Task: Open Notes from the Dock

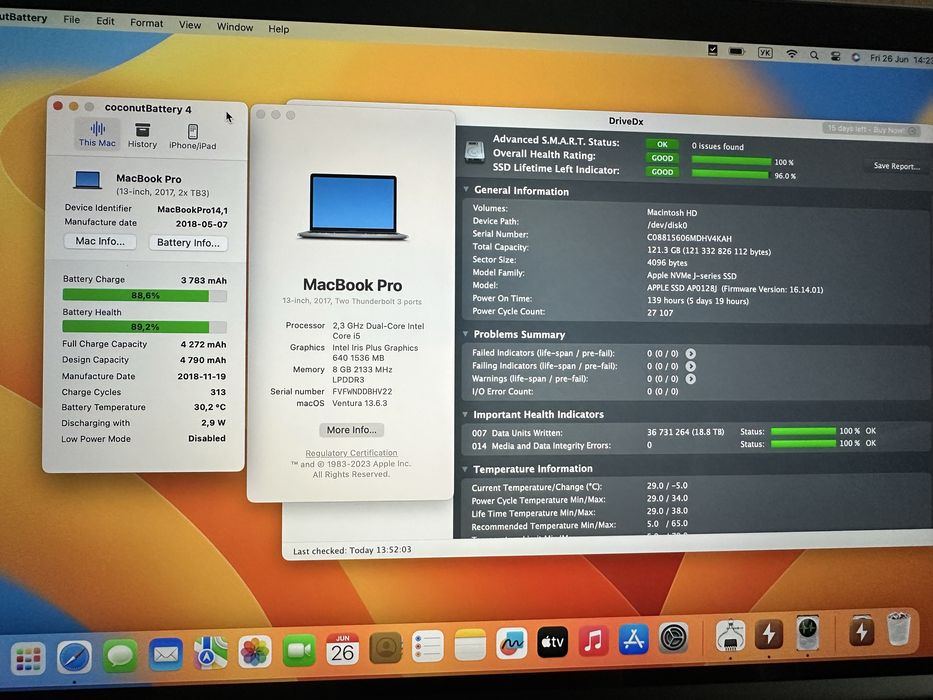Action: [x=470, y=645]
